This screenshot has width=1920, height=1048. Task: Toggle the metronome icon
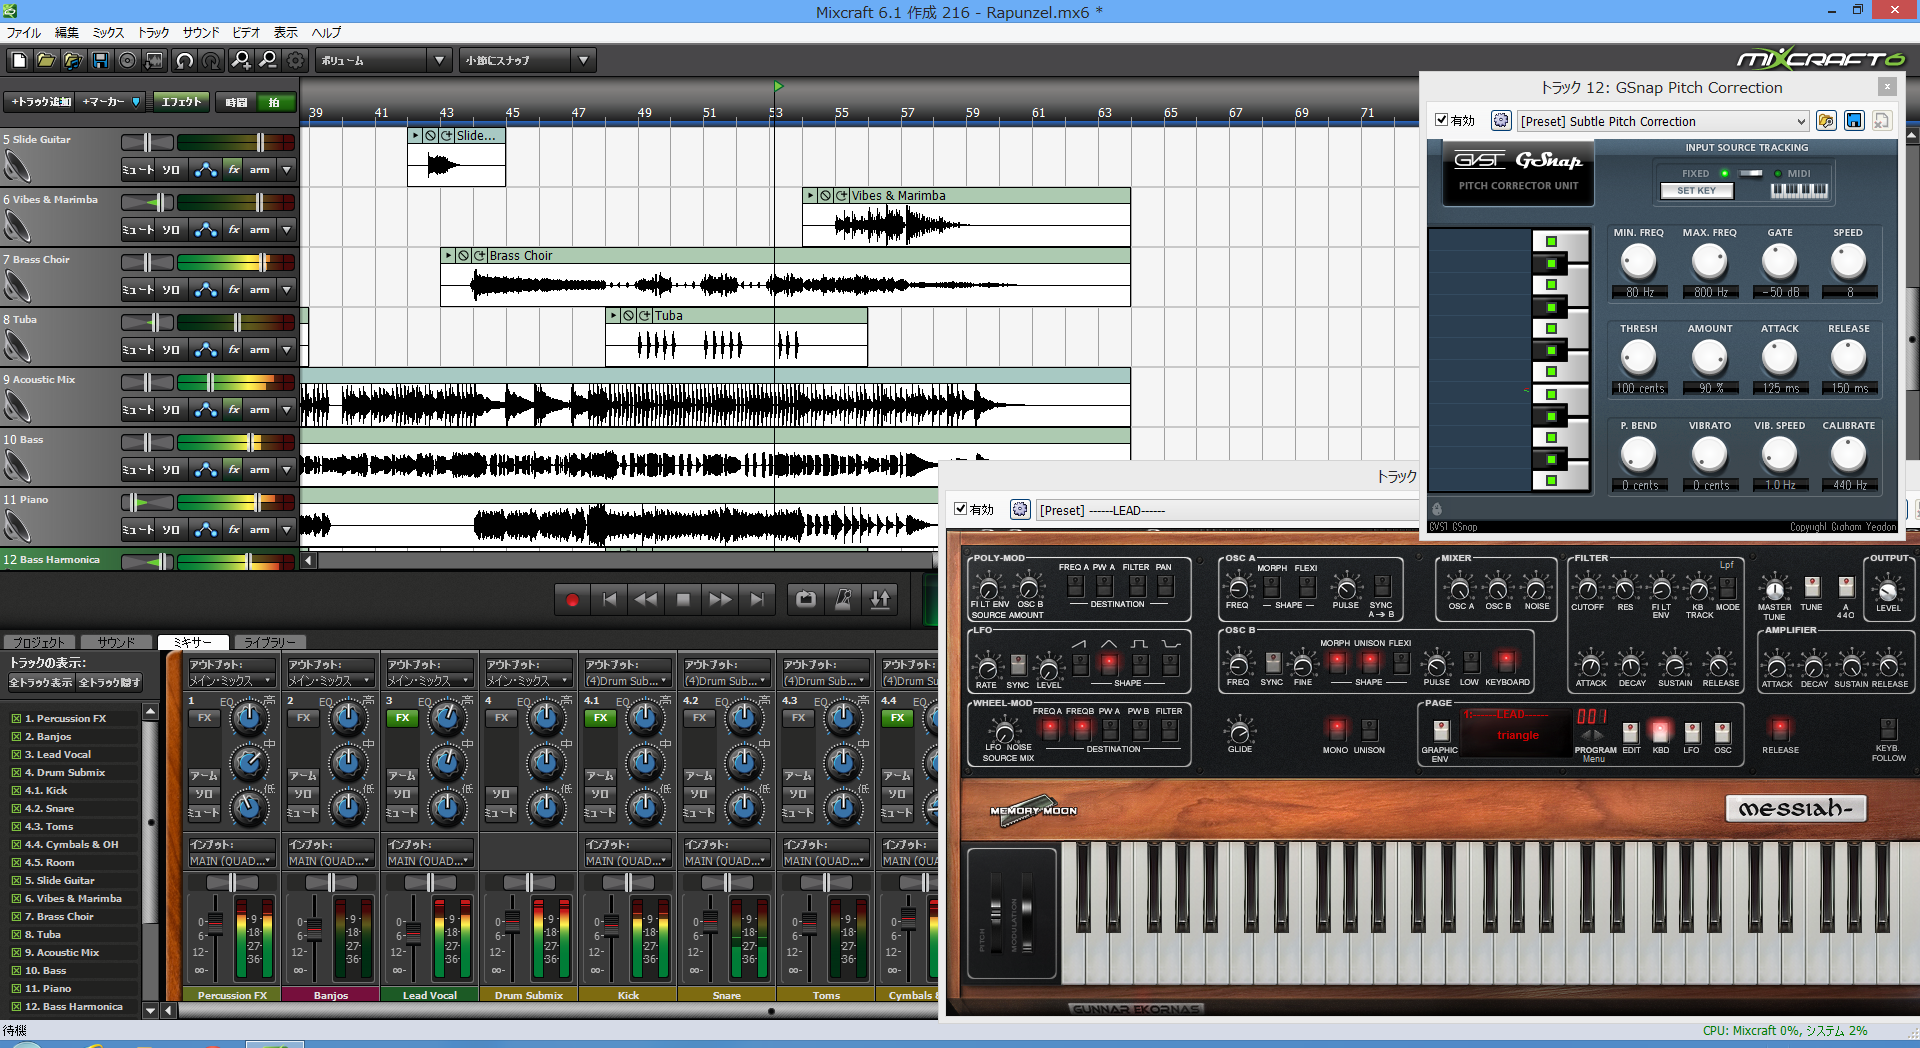pos(843,600)
